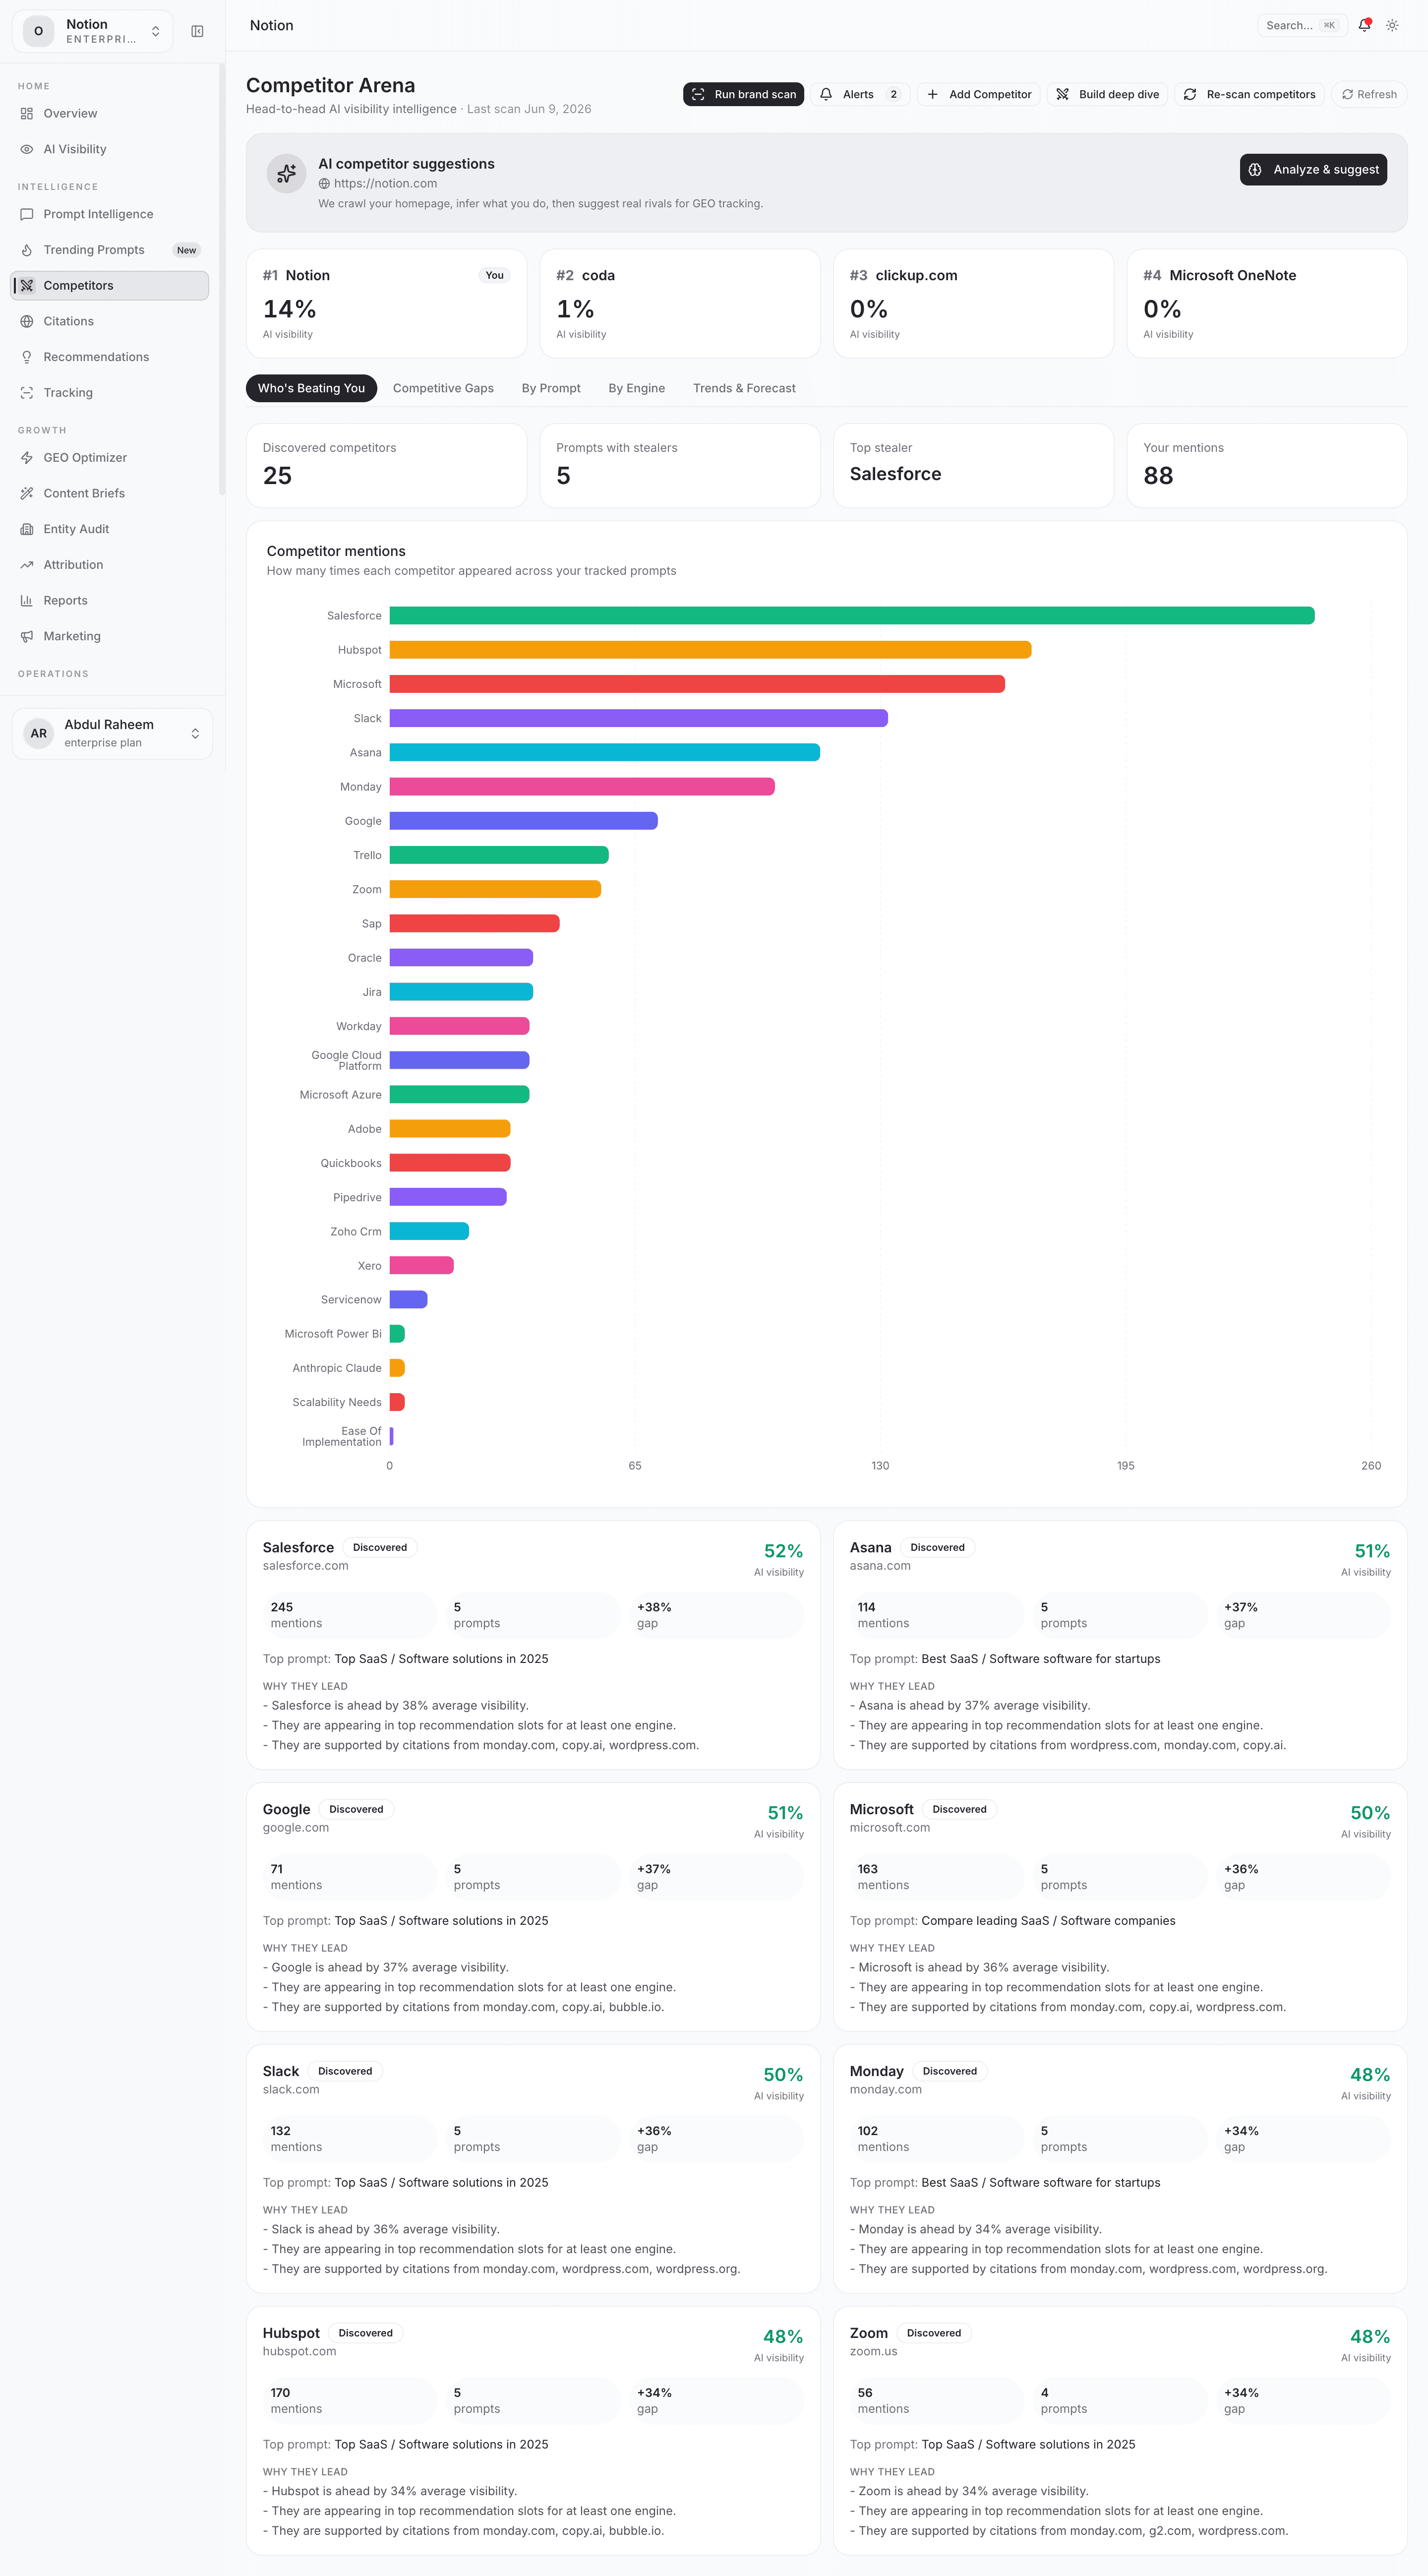Open the Tracking sidebar item
This screenshot has width=1428, height=2576.
coord(110,393)
